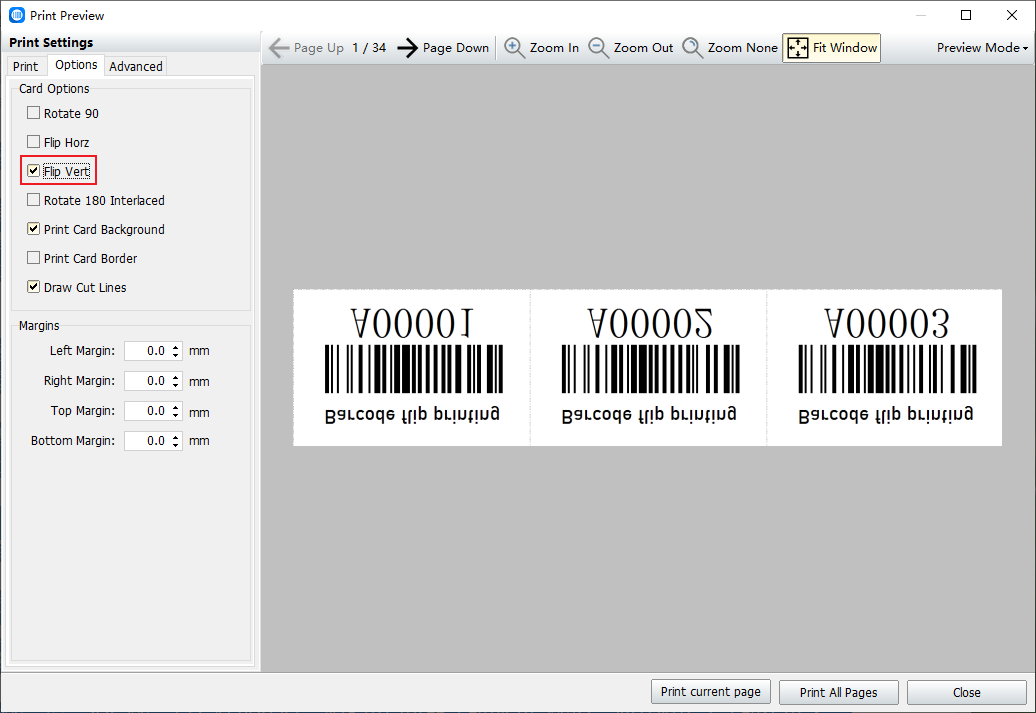1036x713 pixels.
Task: Click the Right Margin value field
Action: coord(147,381)
